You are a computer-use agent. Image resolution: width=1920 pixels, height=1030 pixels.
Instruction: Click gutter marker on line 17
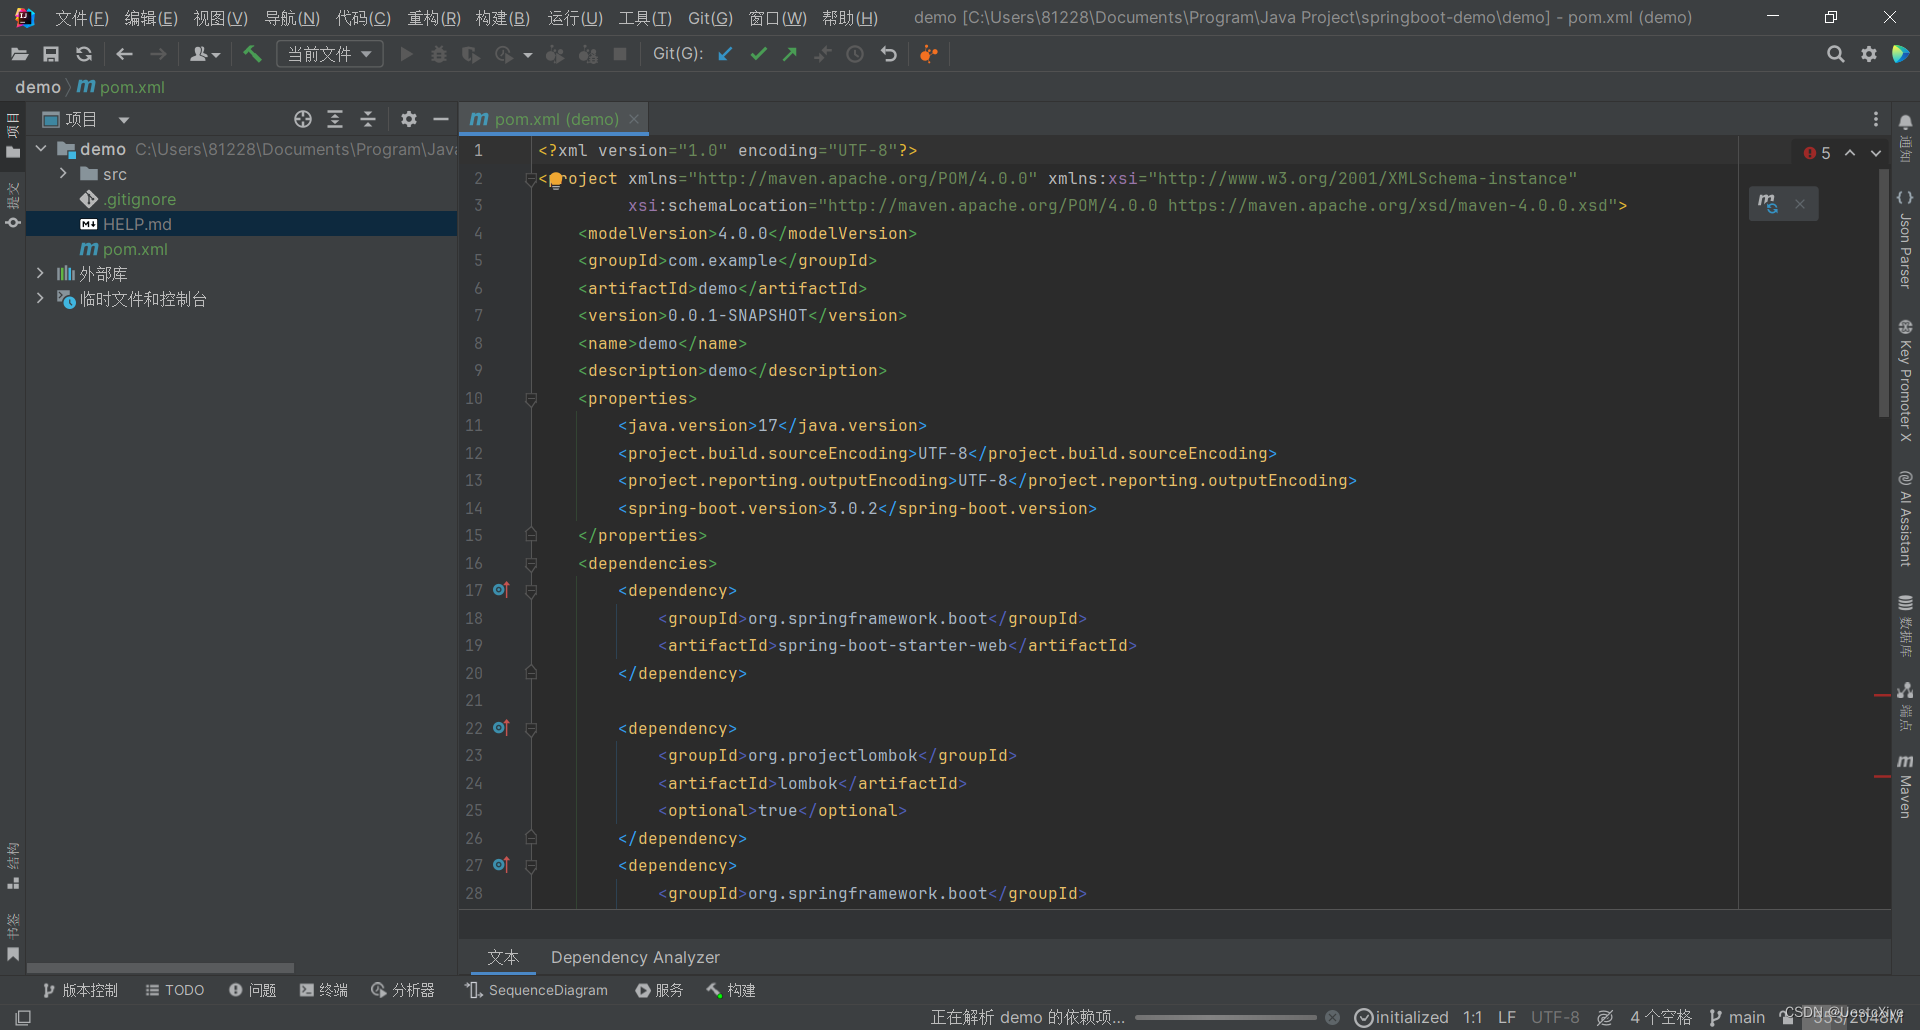(501, 590)
